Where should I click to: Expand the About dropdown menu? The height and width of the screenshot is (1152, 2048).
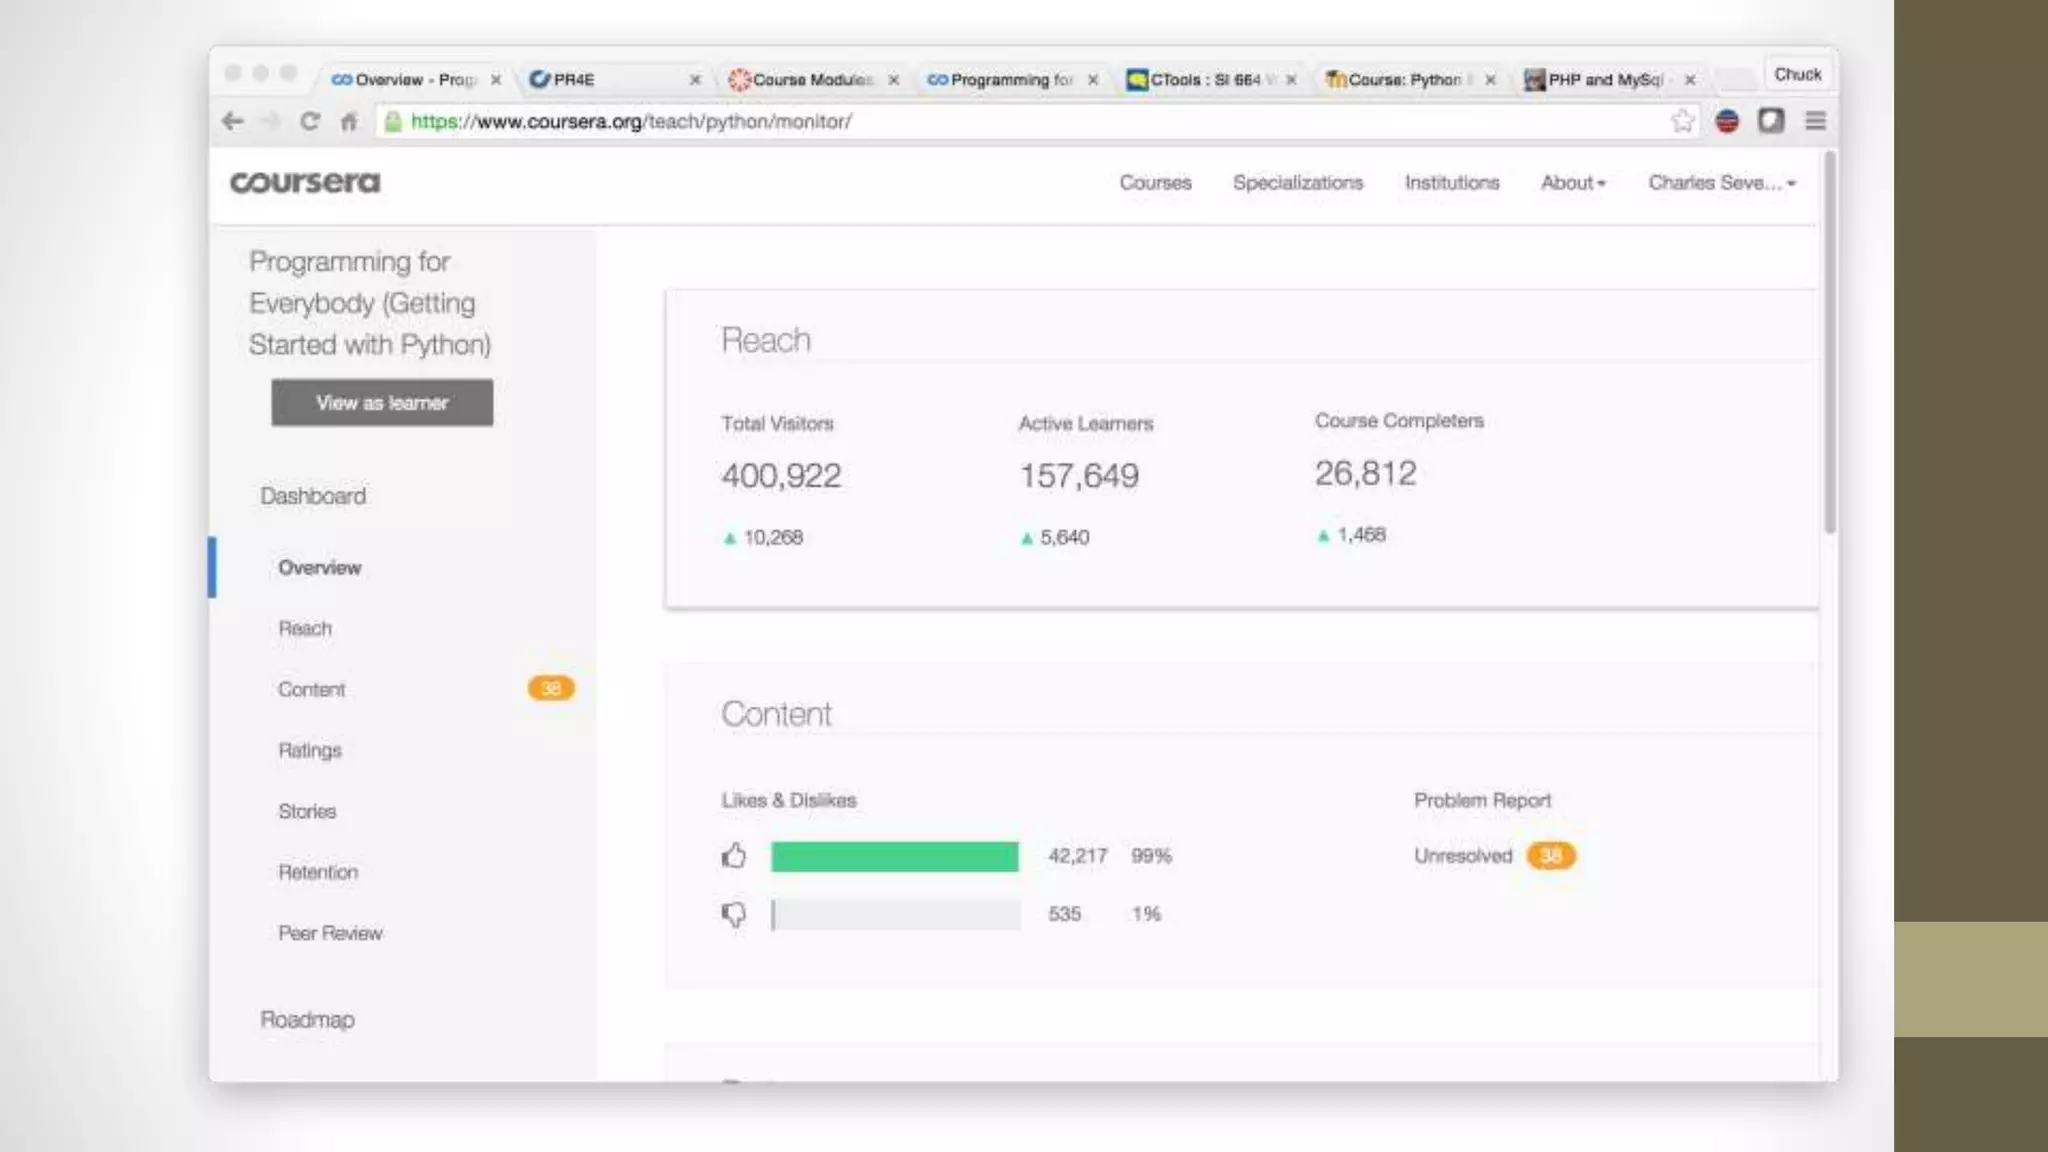tap(1572, 182)
